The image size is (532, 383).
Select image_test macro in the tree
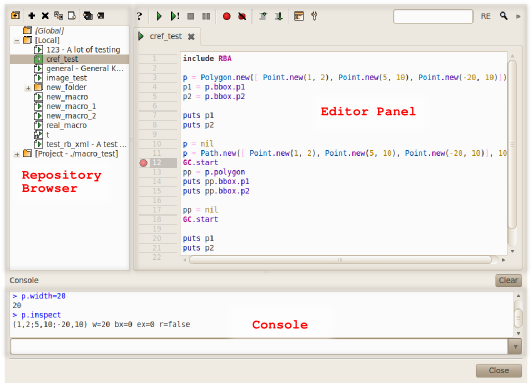point(66,78)
